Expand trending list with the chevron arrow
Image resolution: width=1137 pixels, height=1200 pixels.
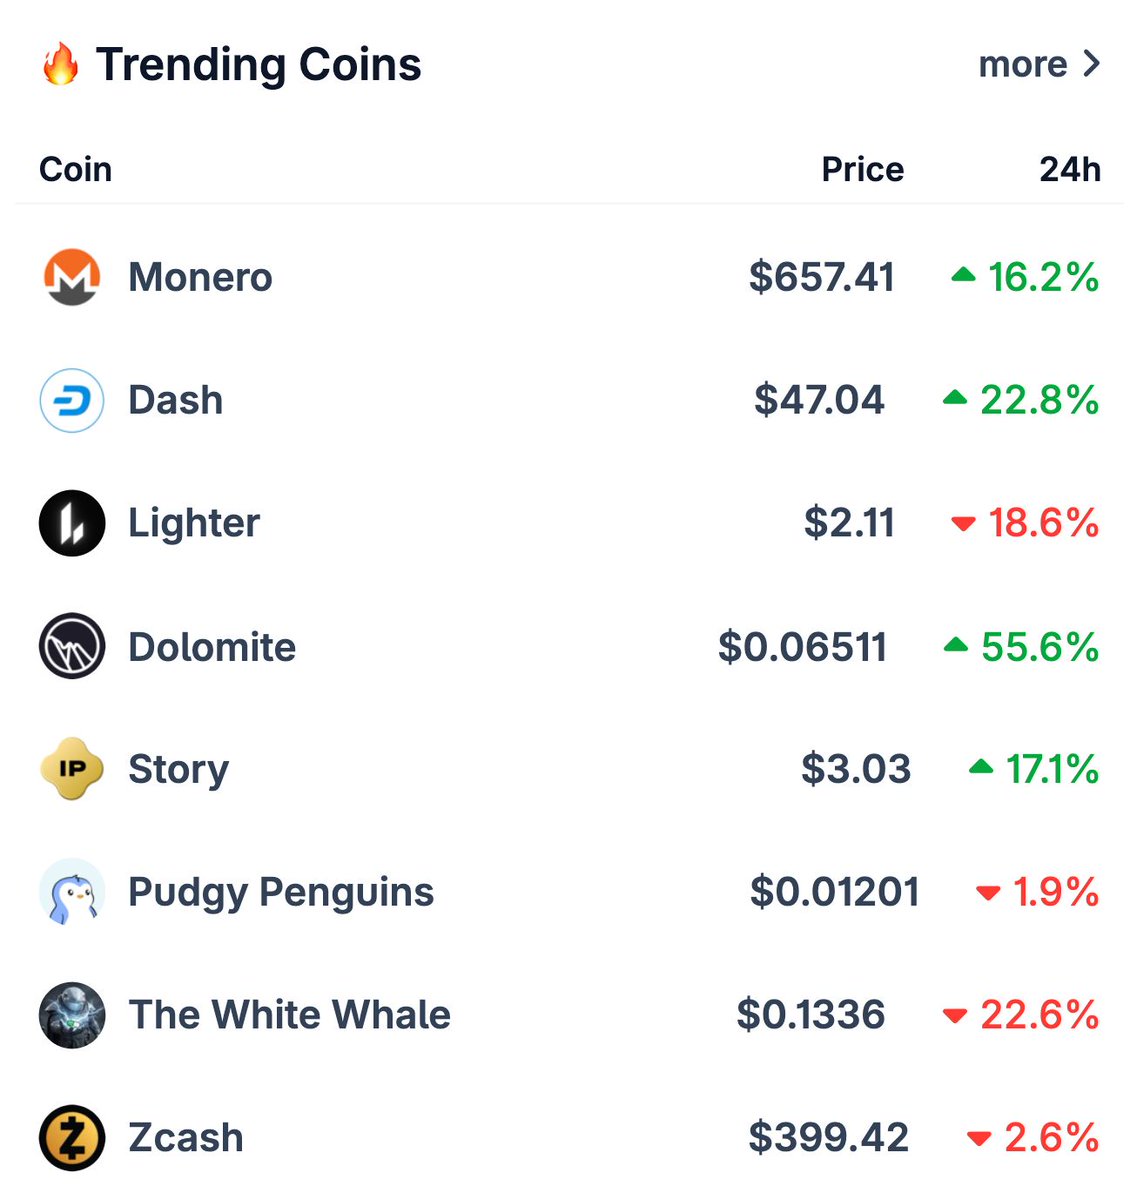pos(1092,64)
